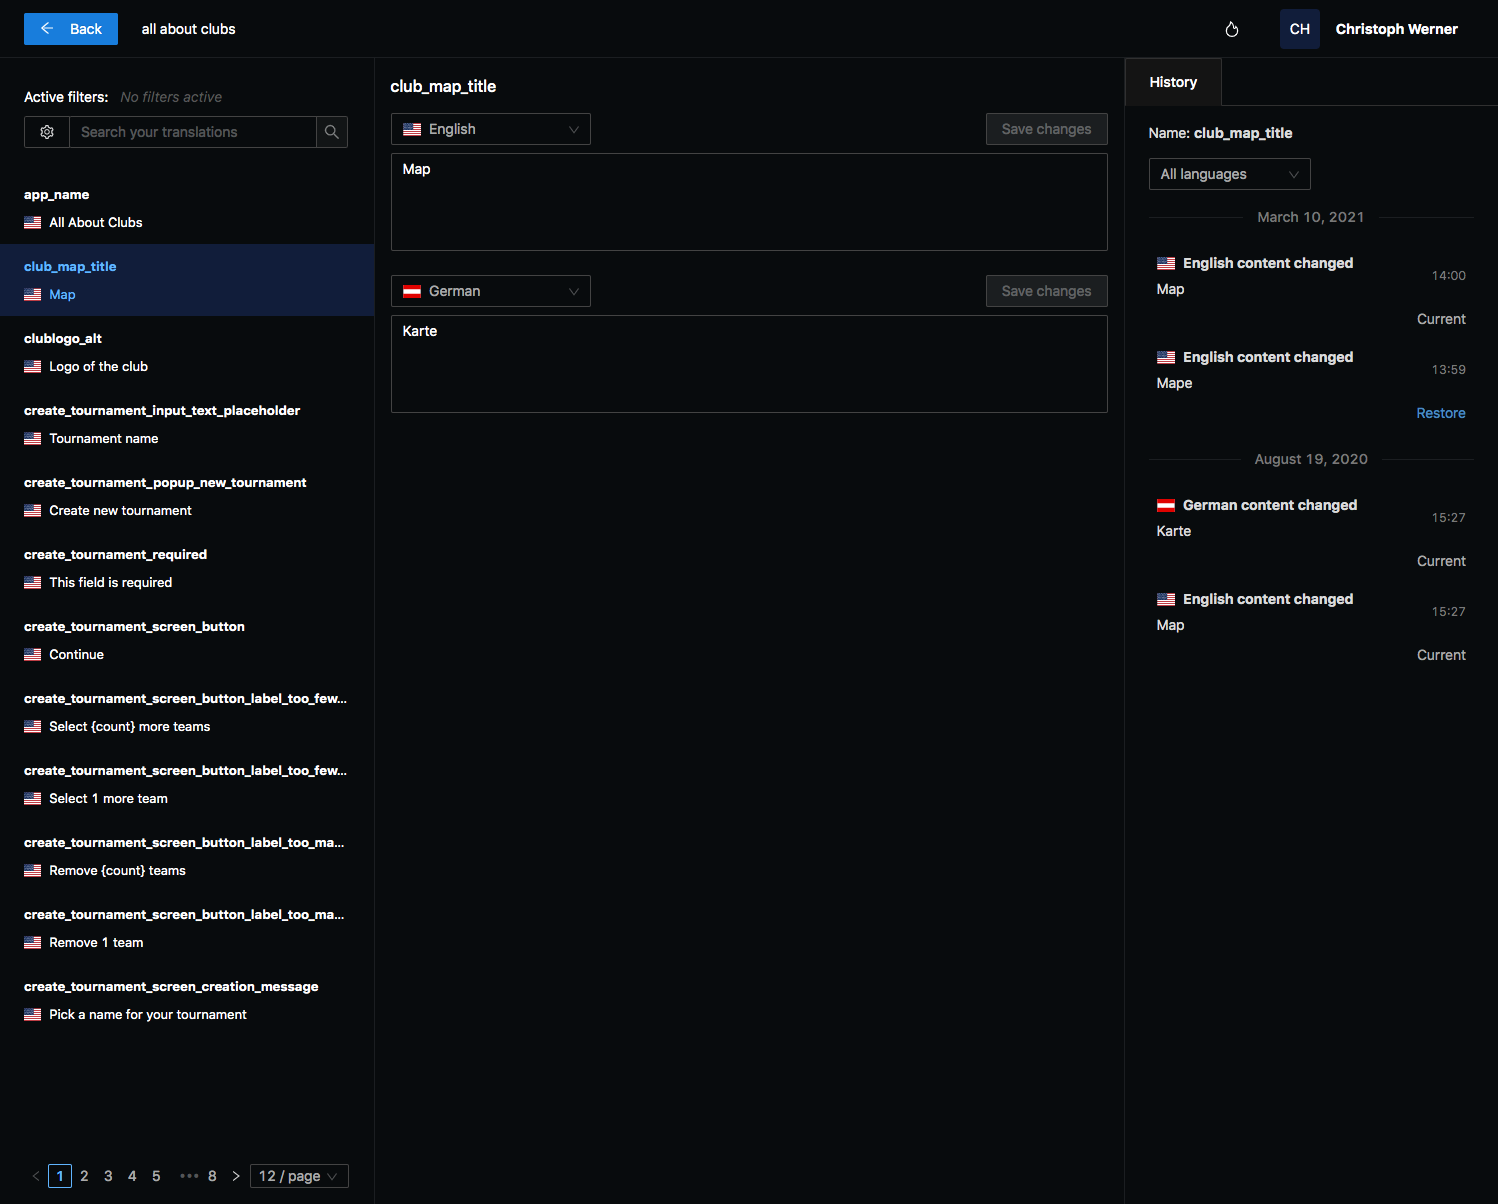
Task: Restore the Mape history version
Action: click(1441, 413)
